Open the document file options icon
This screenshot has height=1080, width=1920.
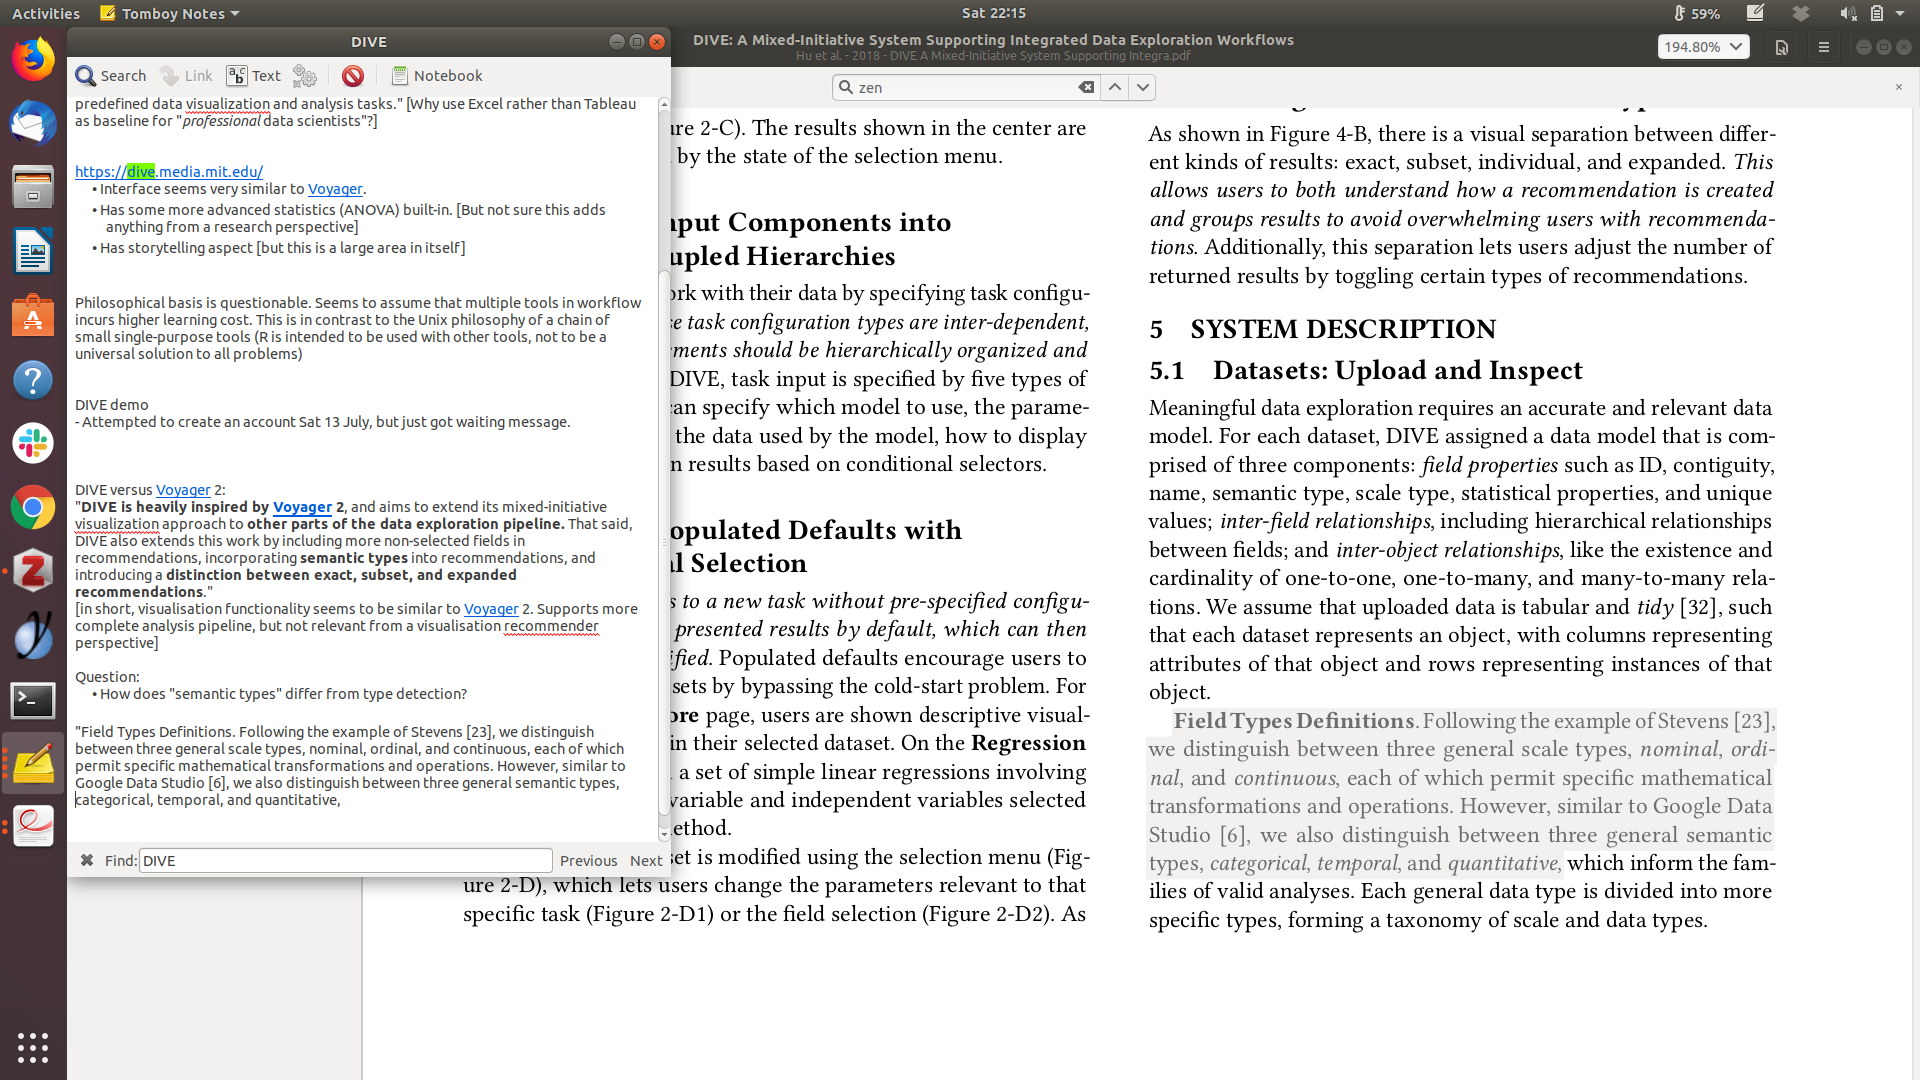point(1781,47)
